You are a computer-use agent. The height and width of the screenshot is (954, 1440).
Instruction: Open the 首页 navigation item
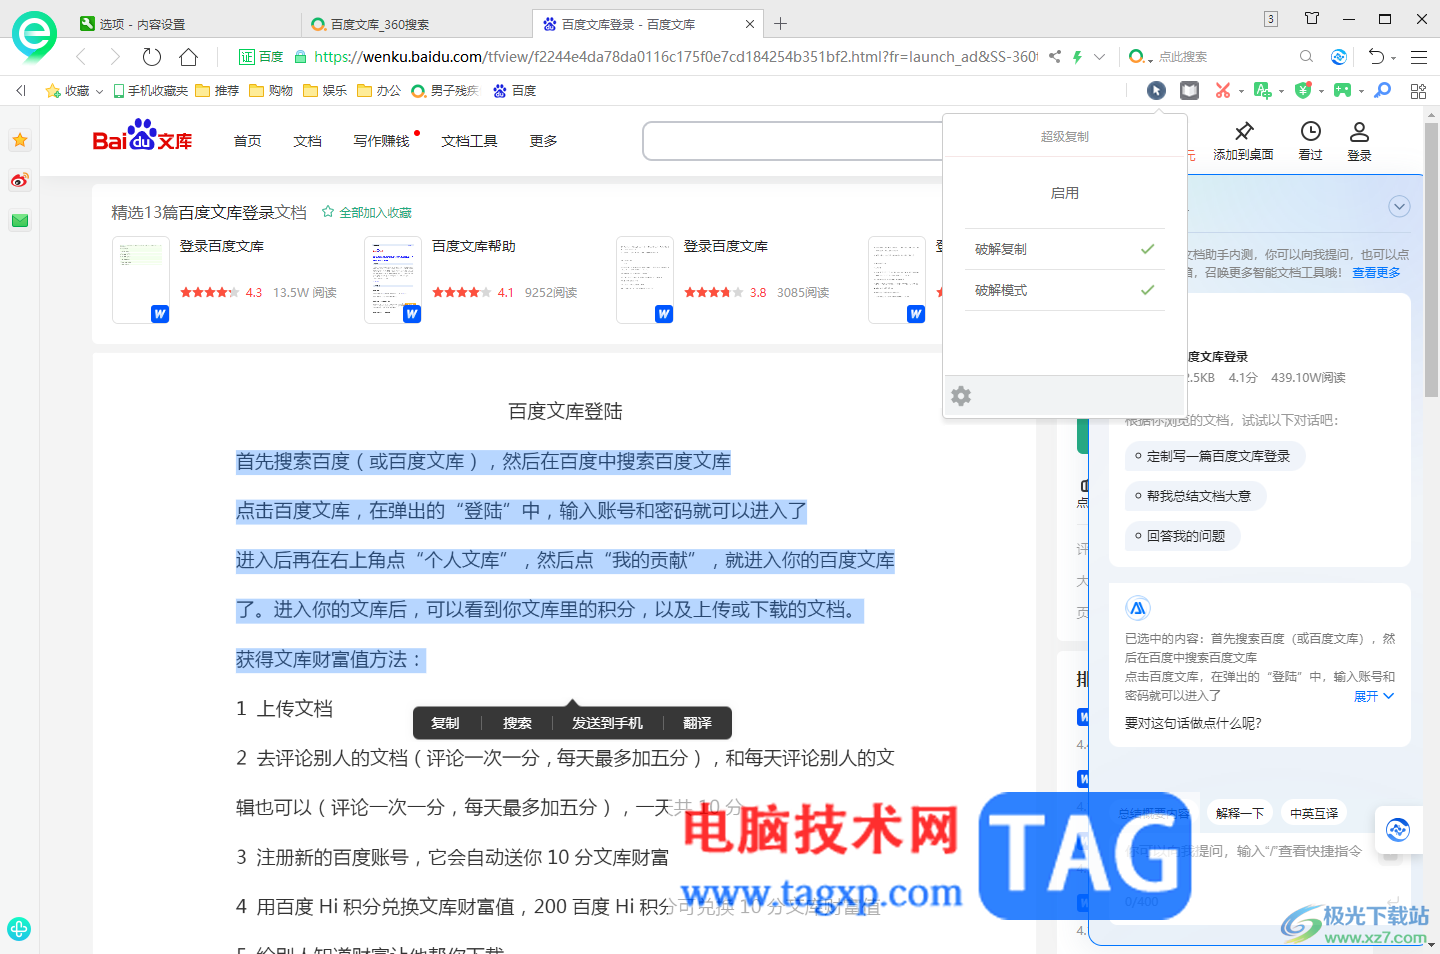click(x=247, y=141)
